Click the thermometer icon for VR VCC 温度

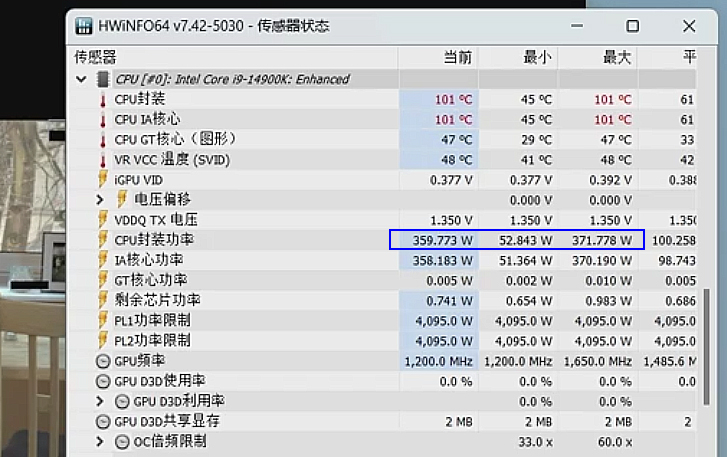[x=102, y=160]
